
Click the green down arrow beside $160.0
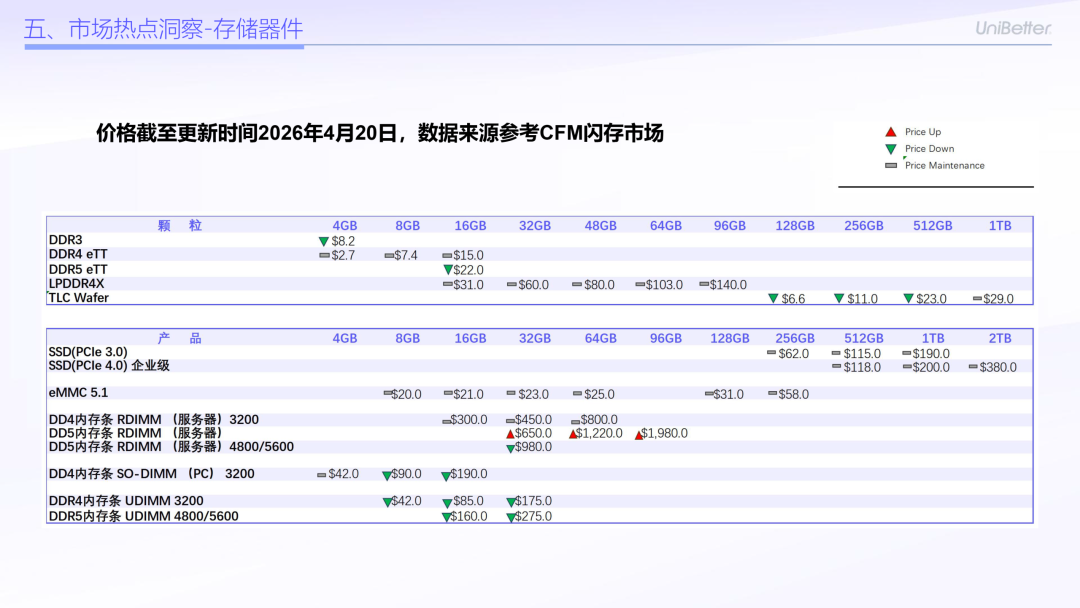pos(446,518)
